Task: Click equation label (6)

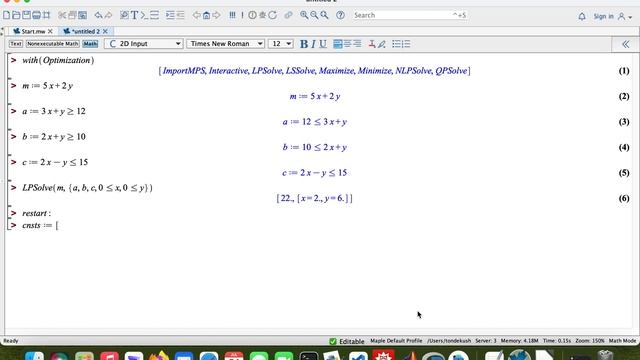Action: coord(624,198)
